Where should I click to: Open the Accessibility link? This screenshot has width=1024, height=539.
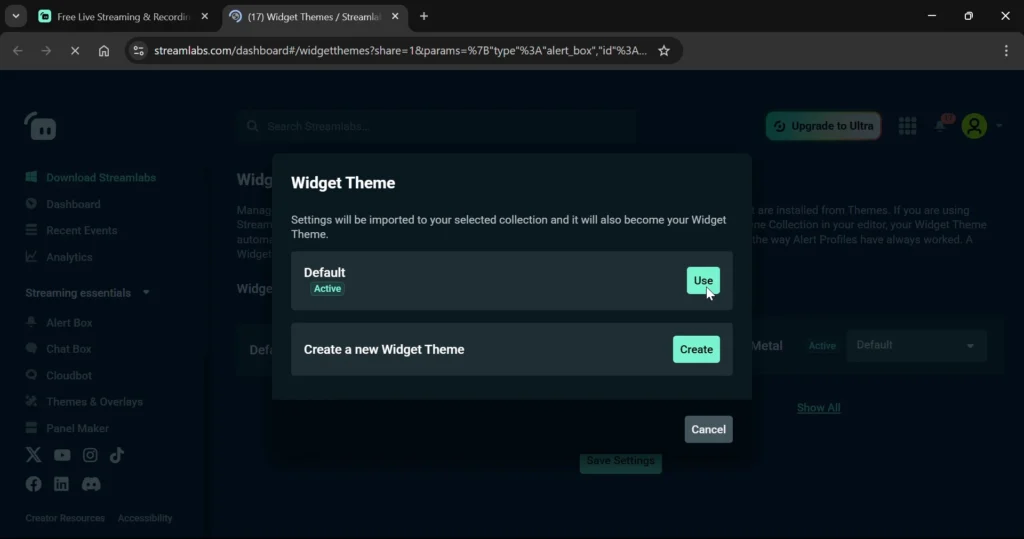(x=145, y=518)
